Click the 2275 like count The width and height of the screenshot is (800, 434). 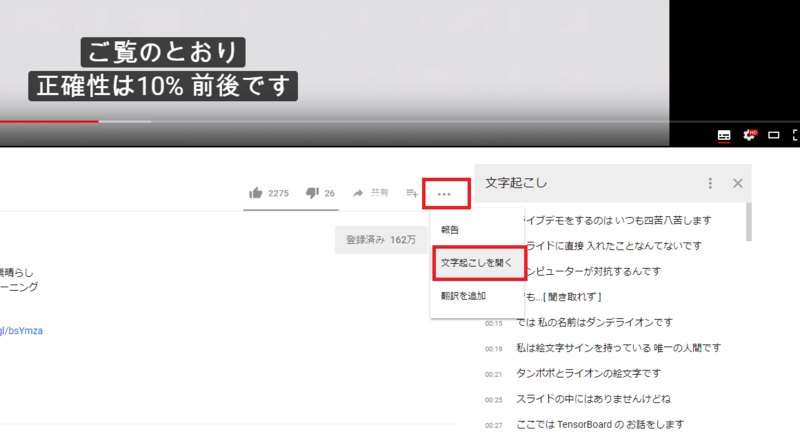pyautogui.click(x=279, y=193)
